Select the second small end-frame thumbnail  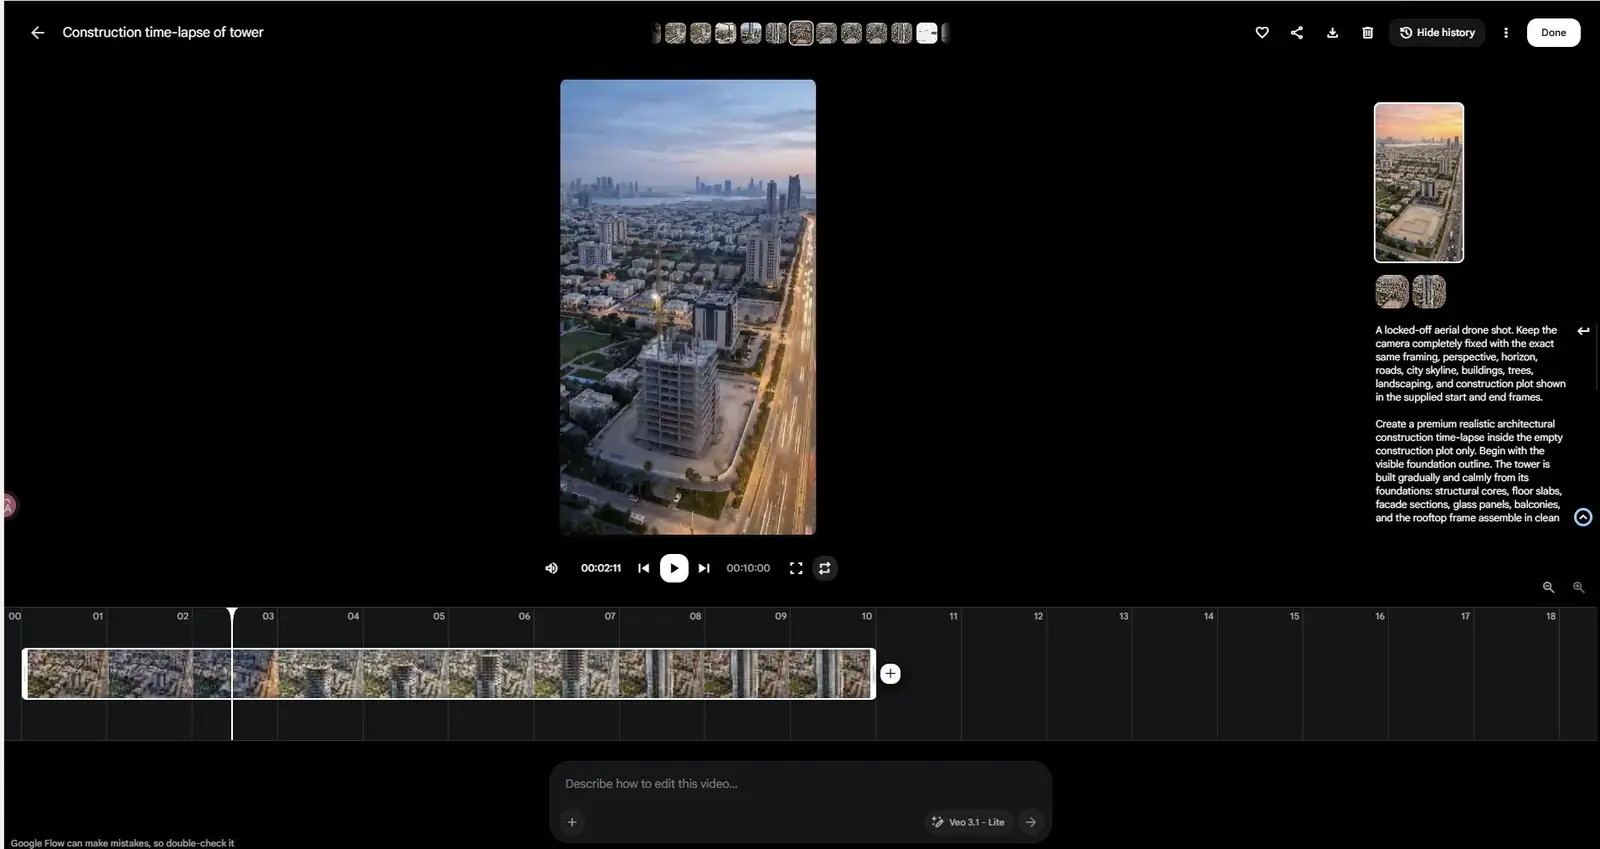coord(1429,292)
